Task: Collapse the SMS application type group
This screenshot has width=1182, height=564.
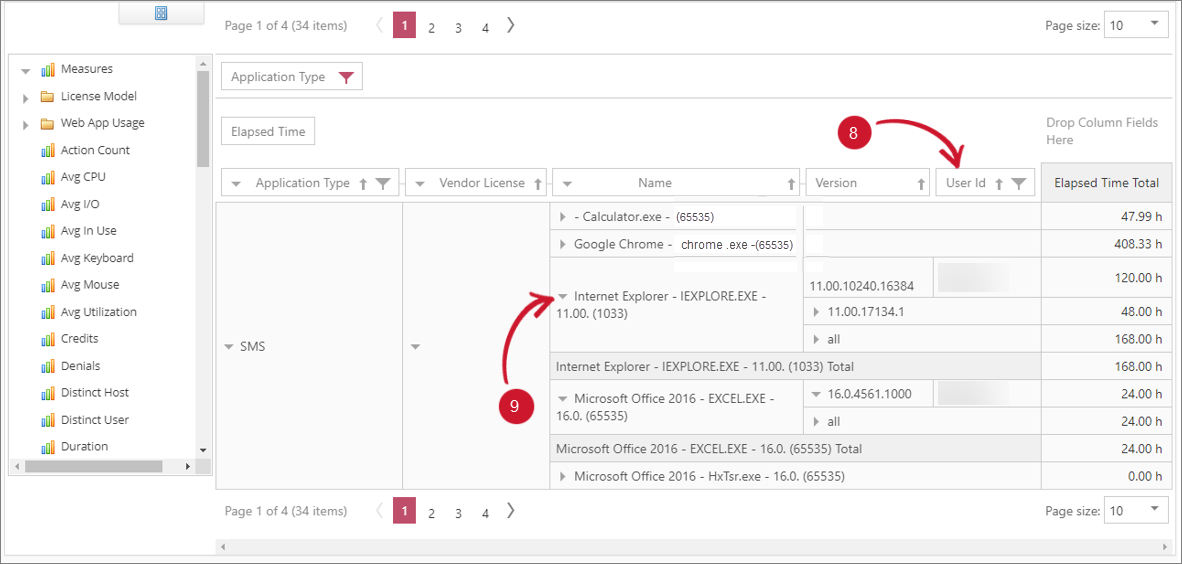Action: click(229, 347)
